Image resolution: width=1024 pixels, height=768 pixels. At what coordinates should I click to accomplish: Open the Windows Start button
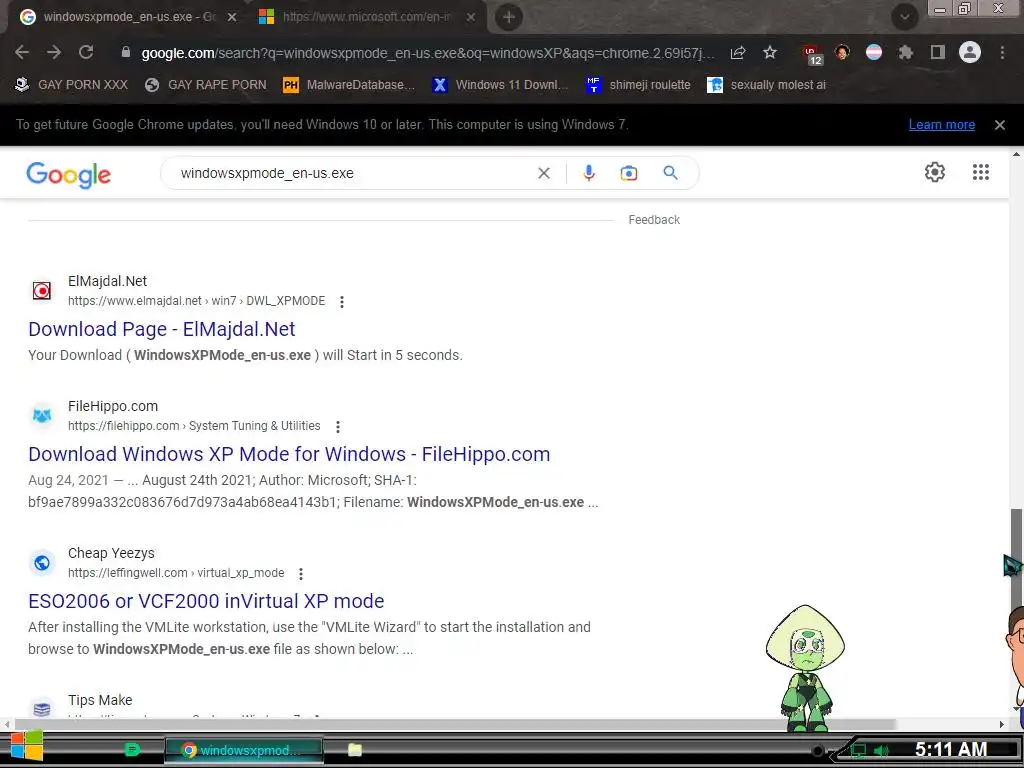(x=27, y=746)
